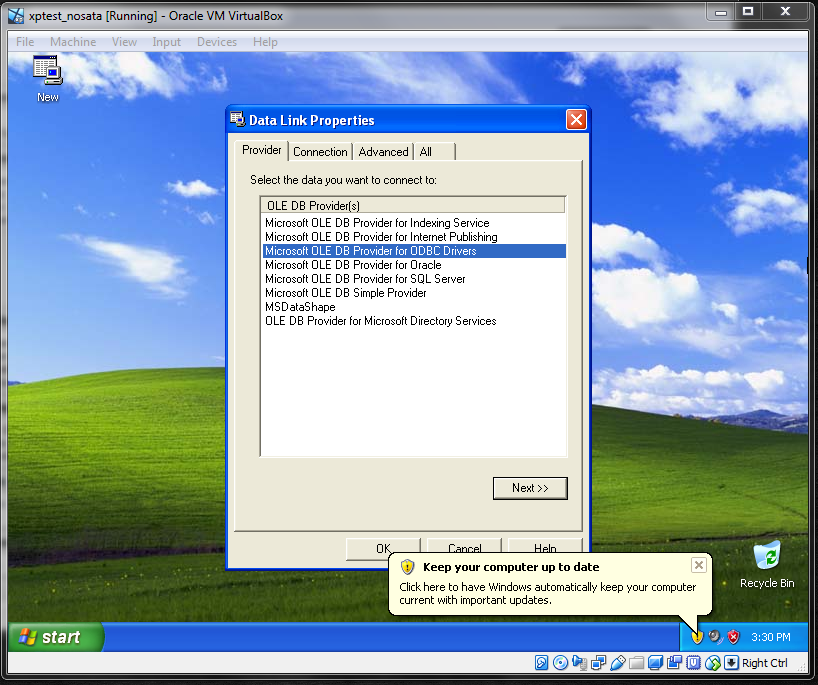Close the Data Link Properties dialog
The image size is (818, 685).
(x=576, y=119)
